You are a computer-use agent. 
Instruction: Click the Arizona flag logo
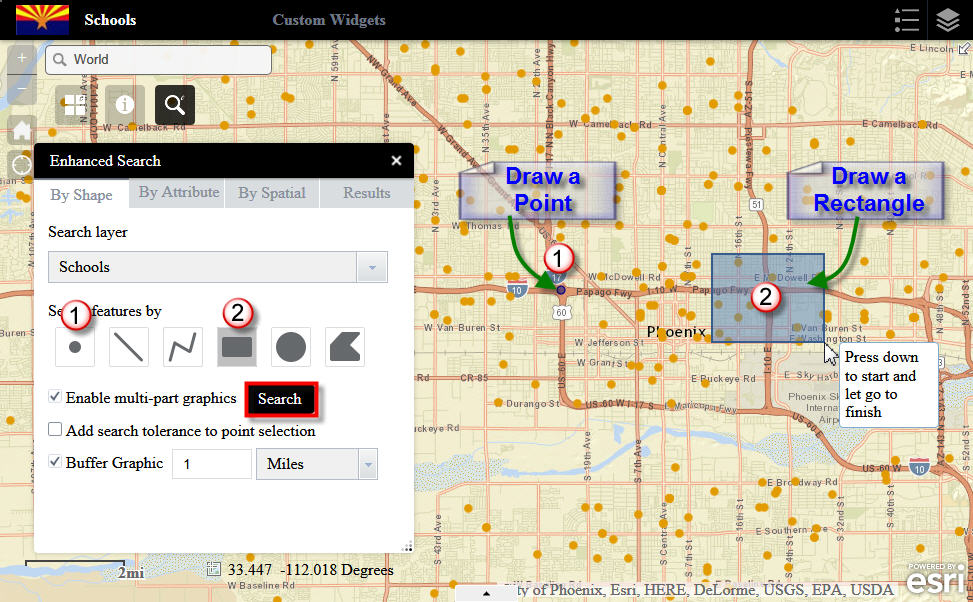coord(42,20)
